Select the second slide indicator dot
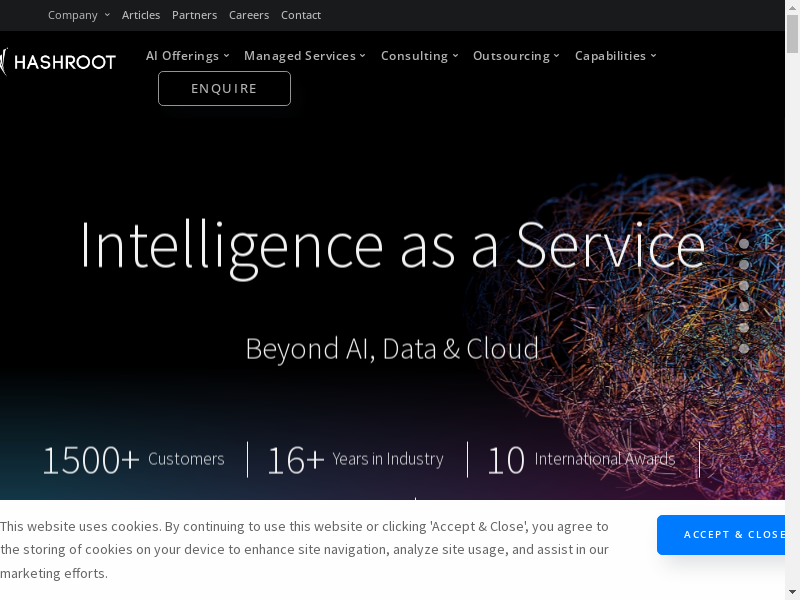 tap(744, 265)
